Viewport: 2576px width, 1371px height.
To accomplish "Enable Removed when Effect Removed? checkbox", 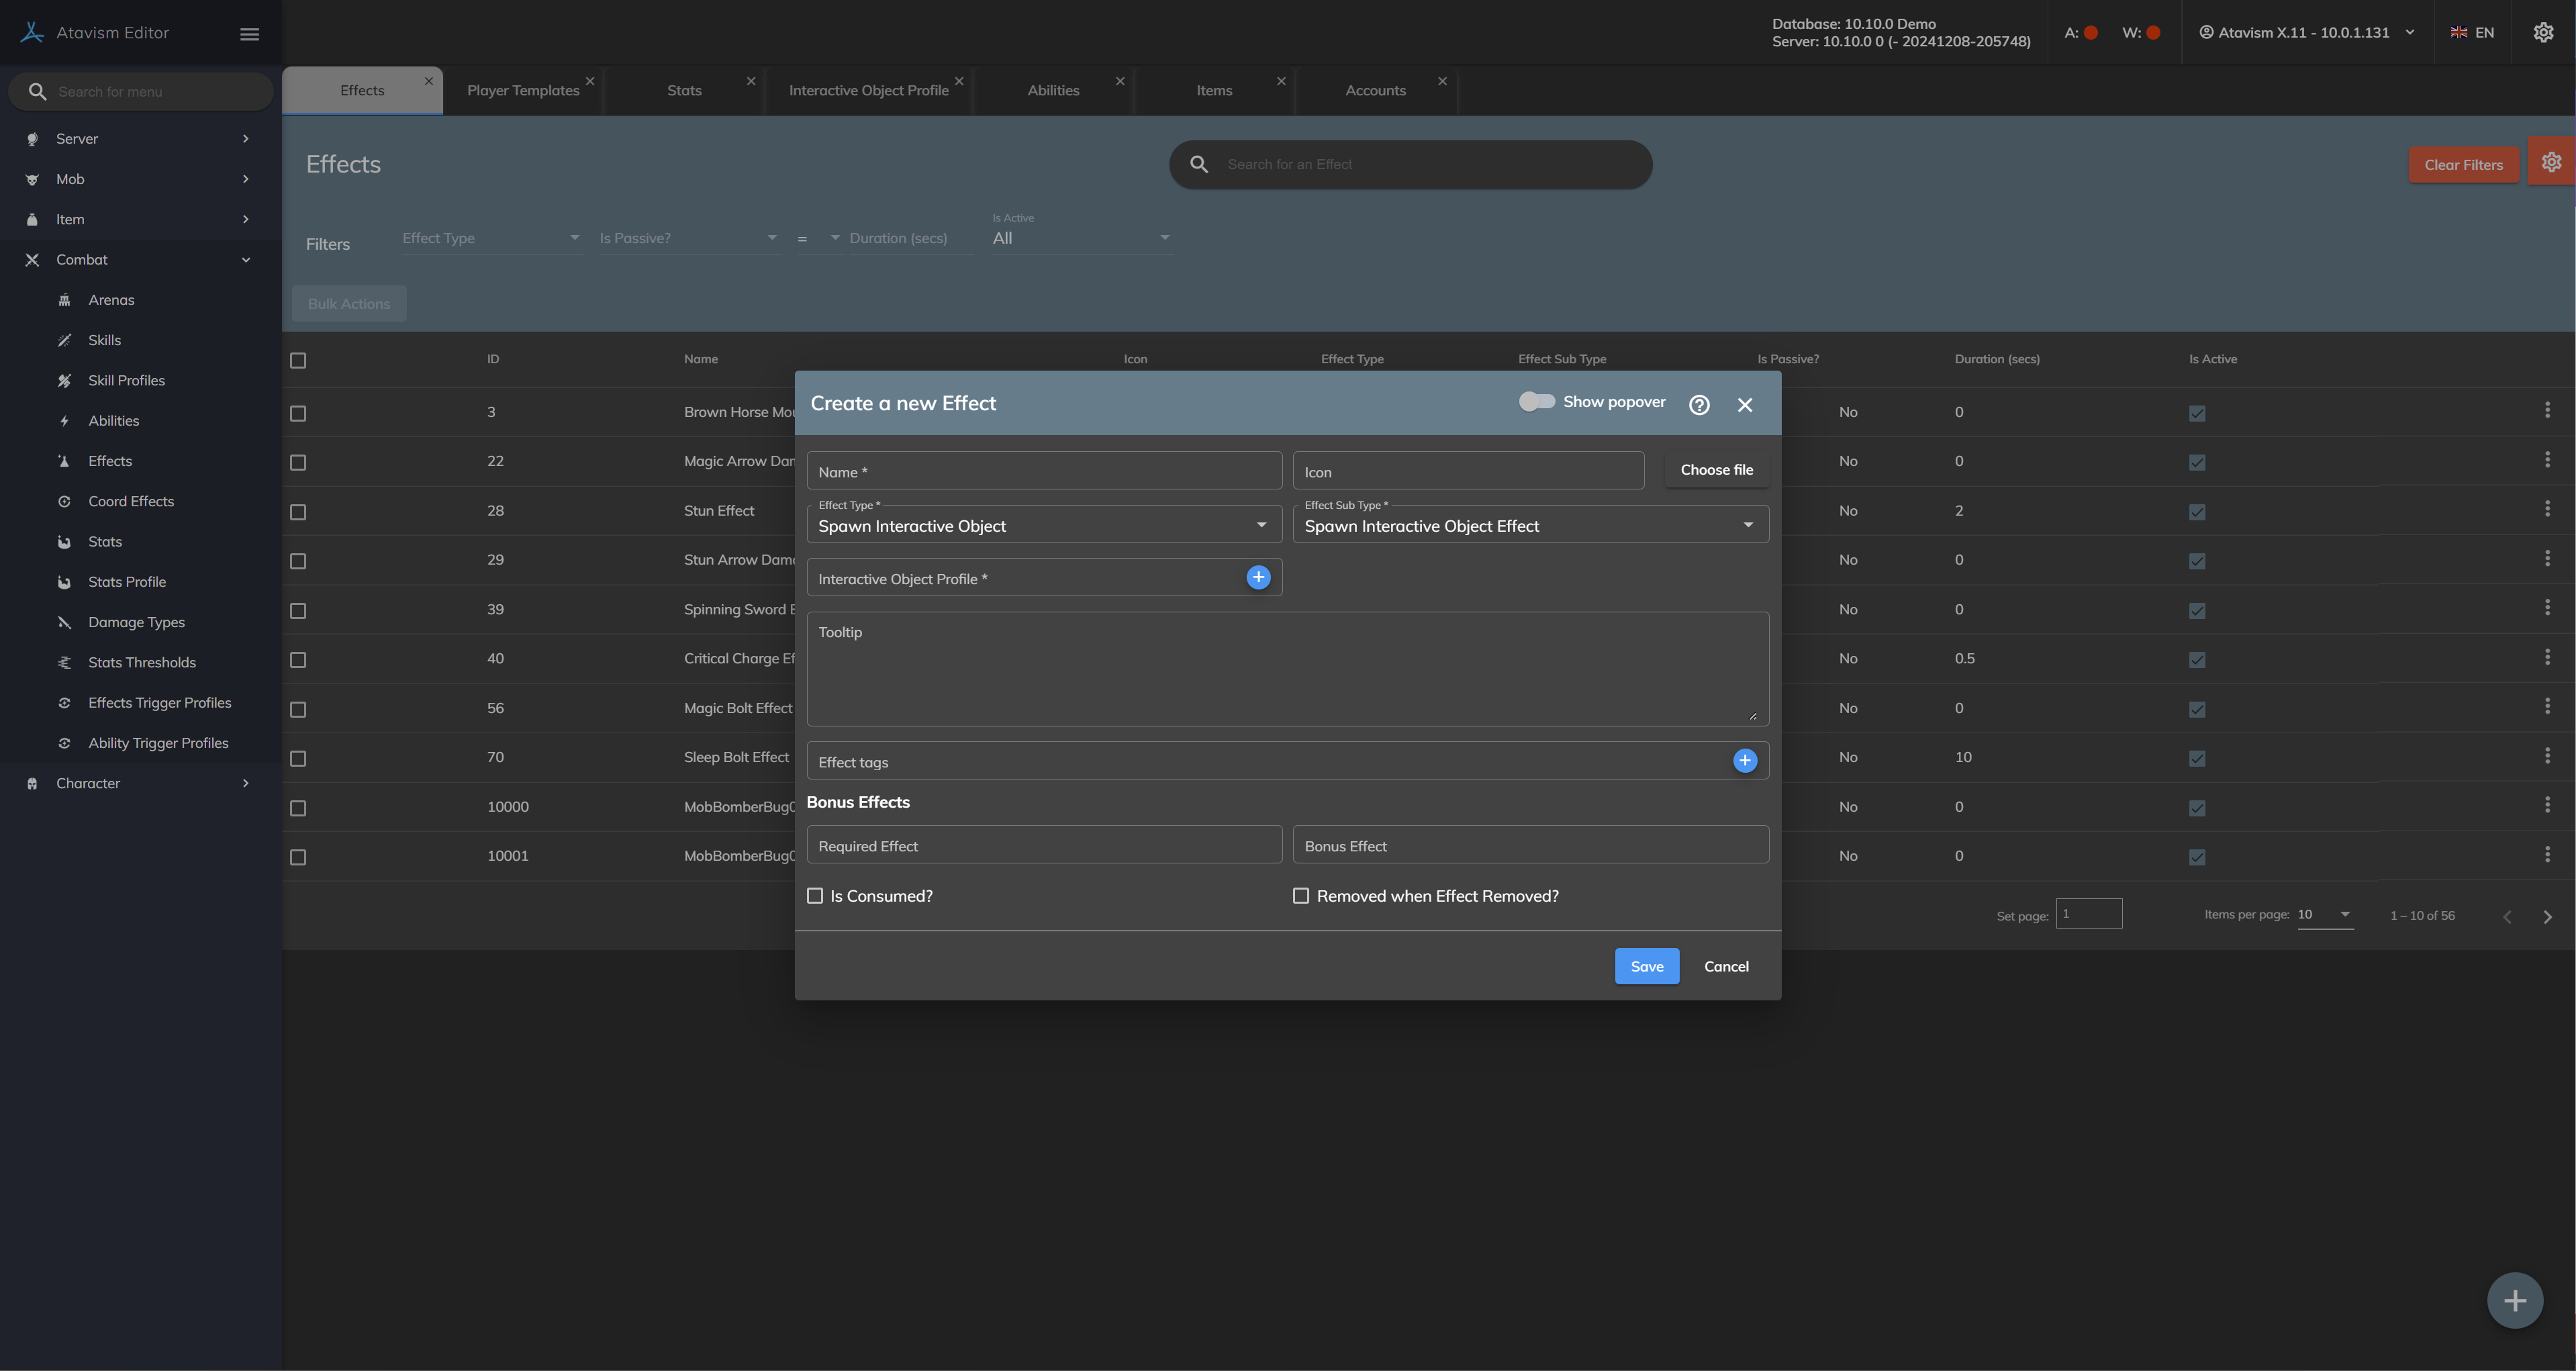I will click(1301, 896).
